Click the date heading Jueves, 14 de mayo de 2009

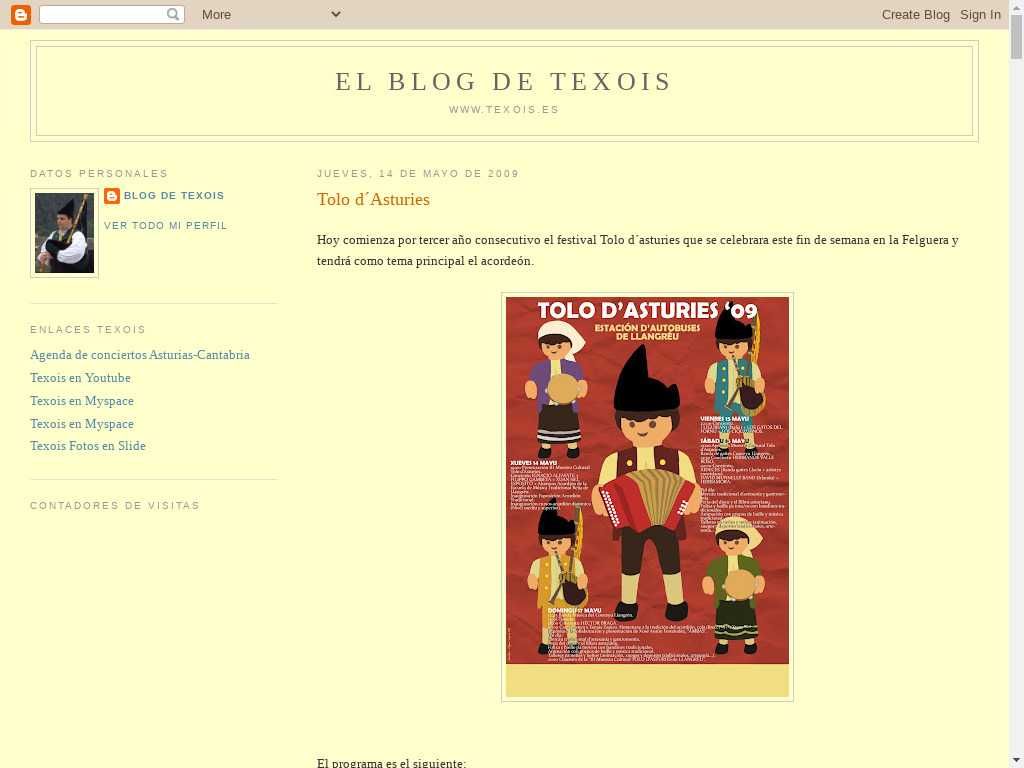[x=418, y=173]
